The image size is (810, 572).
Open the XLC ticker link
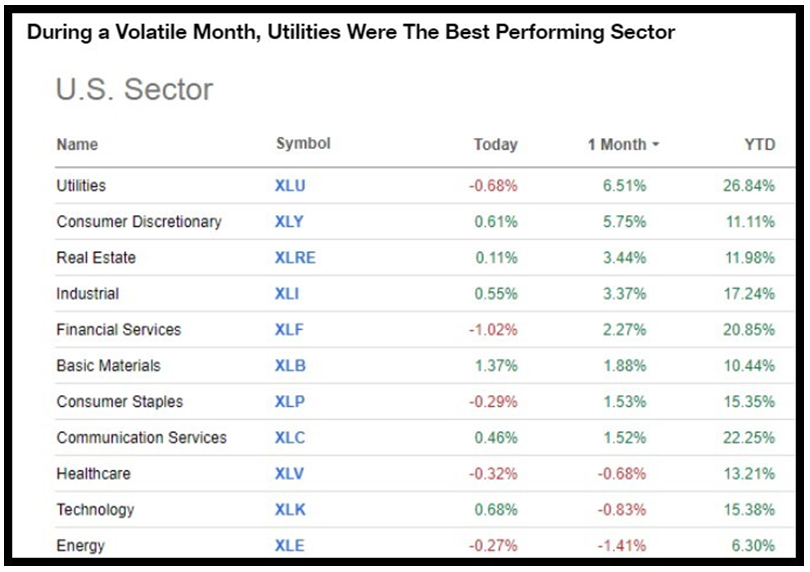(290, 438)
